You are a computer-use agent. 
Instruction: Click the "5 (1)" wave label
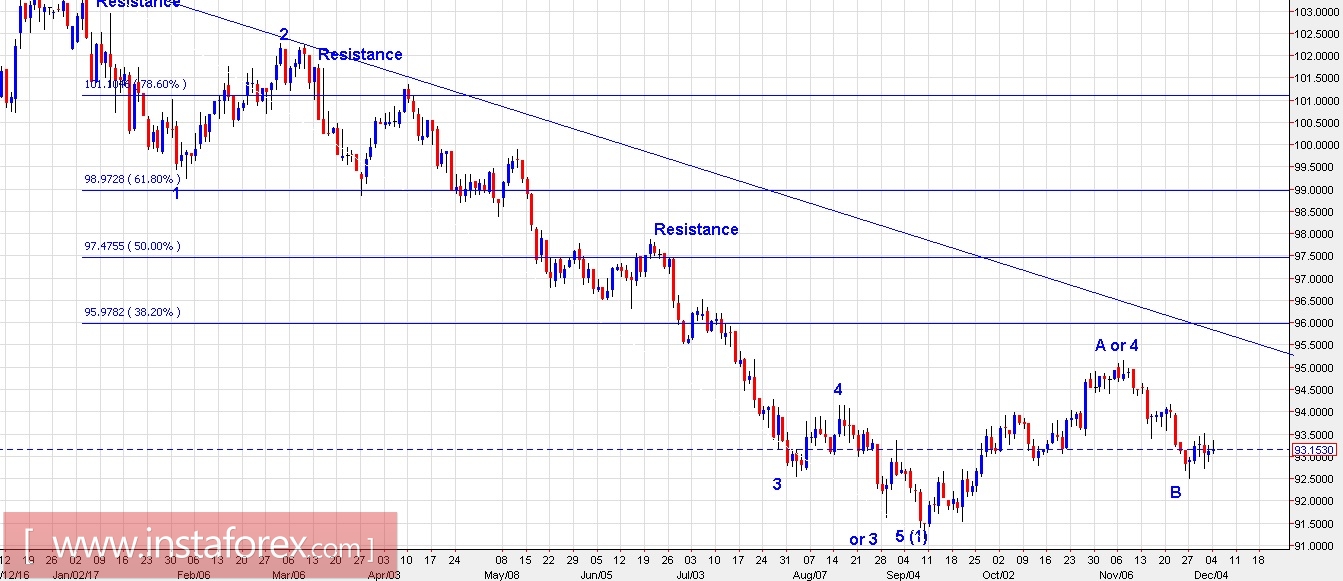(x=911, y=536)
